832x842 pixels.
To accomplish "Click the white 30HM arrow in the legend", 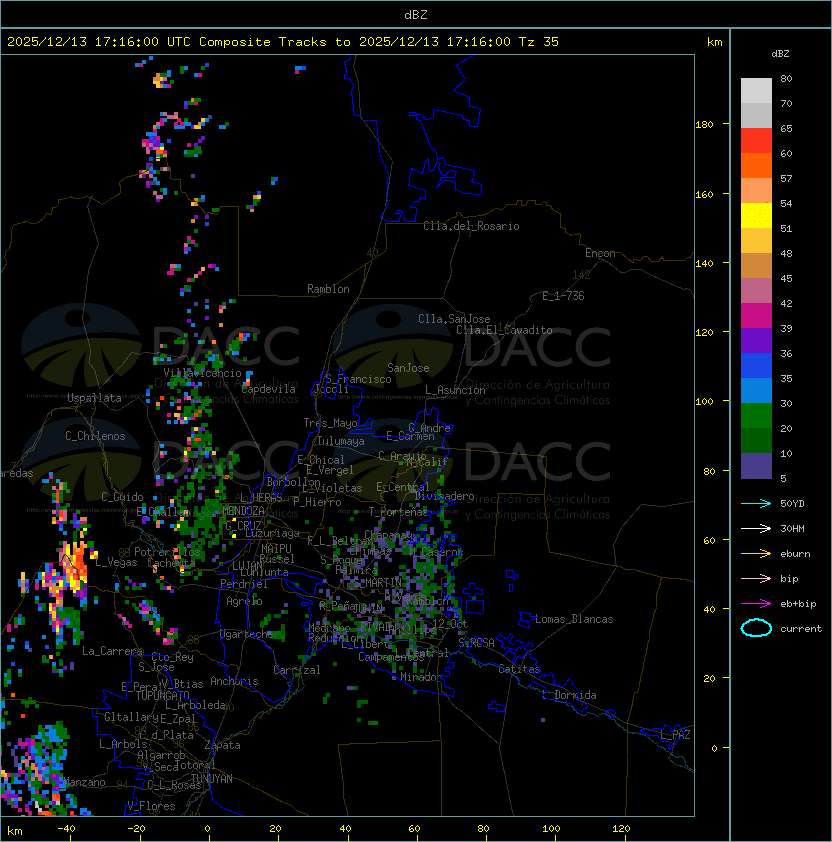I will (x=756, y=528).
